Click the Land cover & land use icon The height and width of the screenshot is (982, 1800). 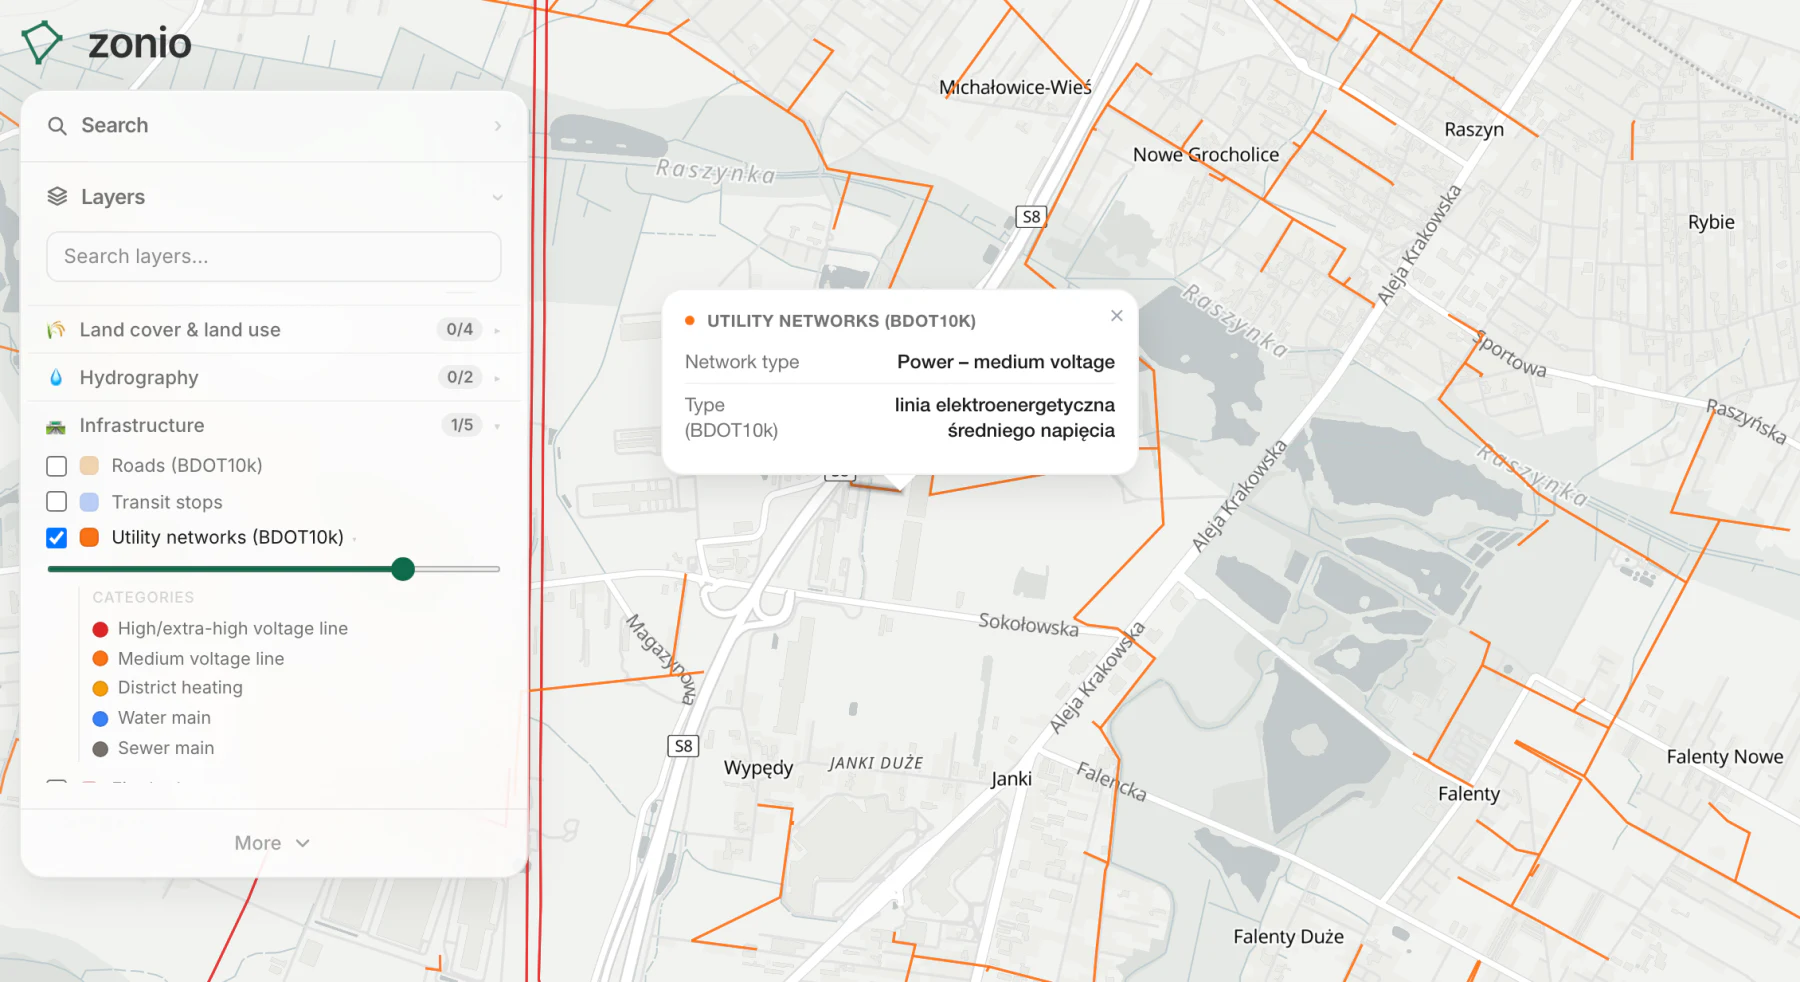(x=56, y=330)
